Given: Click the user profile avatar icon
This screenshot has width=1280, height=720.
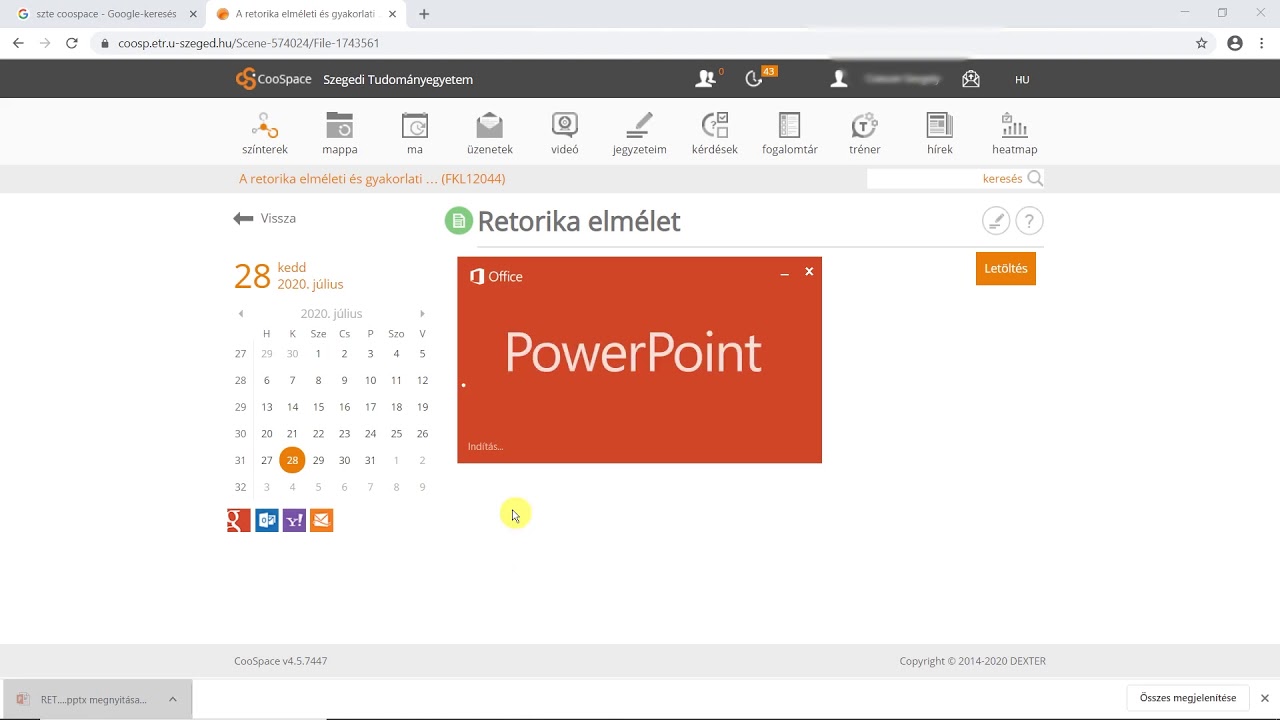Looking at the screenshot, I should 839,79.
